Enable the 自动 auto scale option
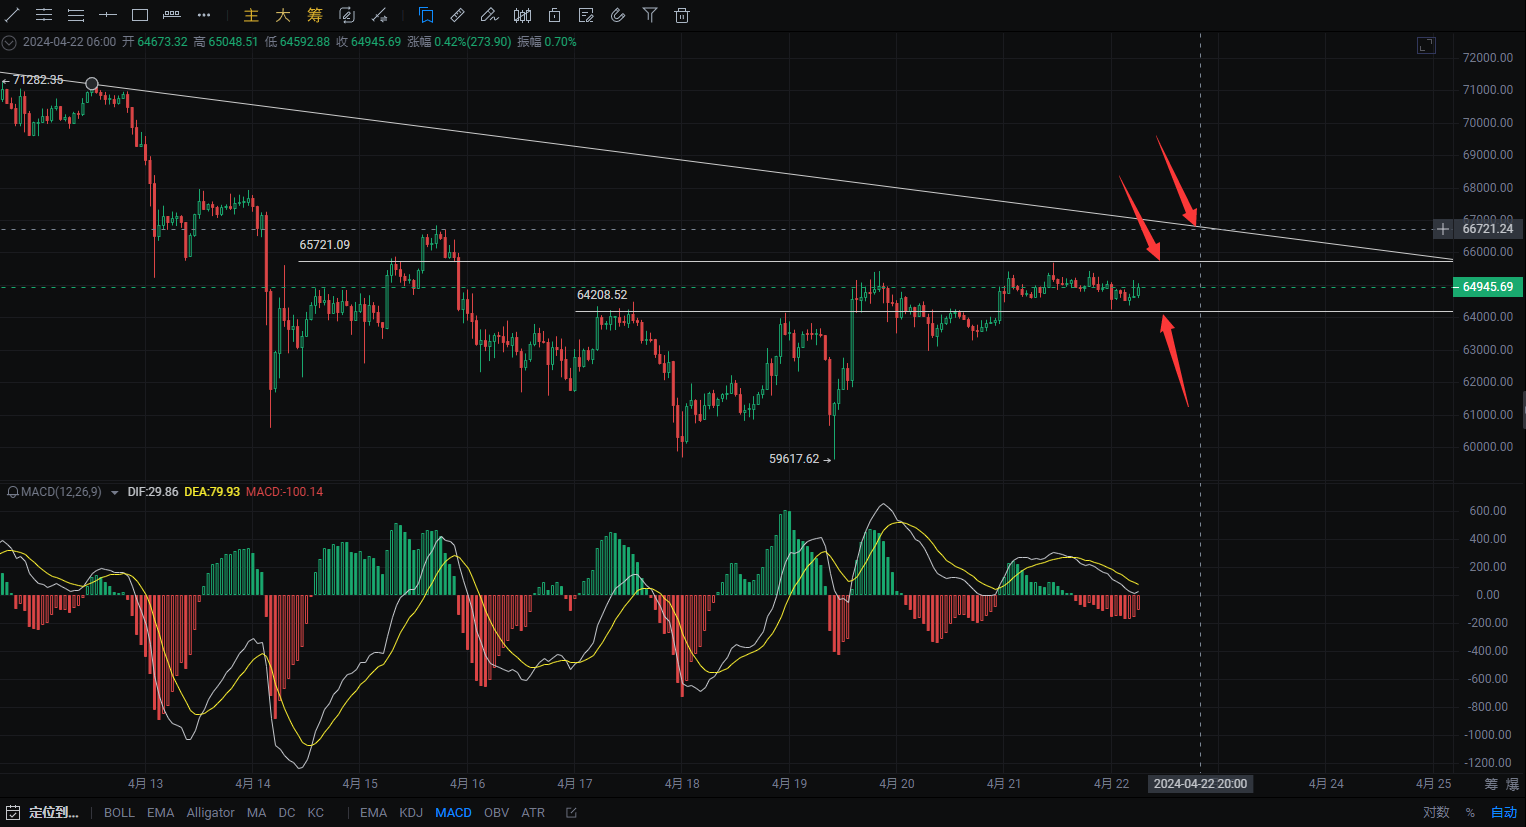Viewport: 1526px width, 827px height. pos(1504,812)
